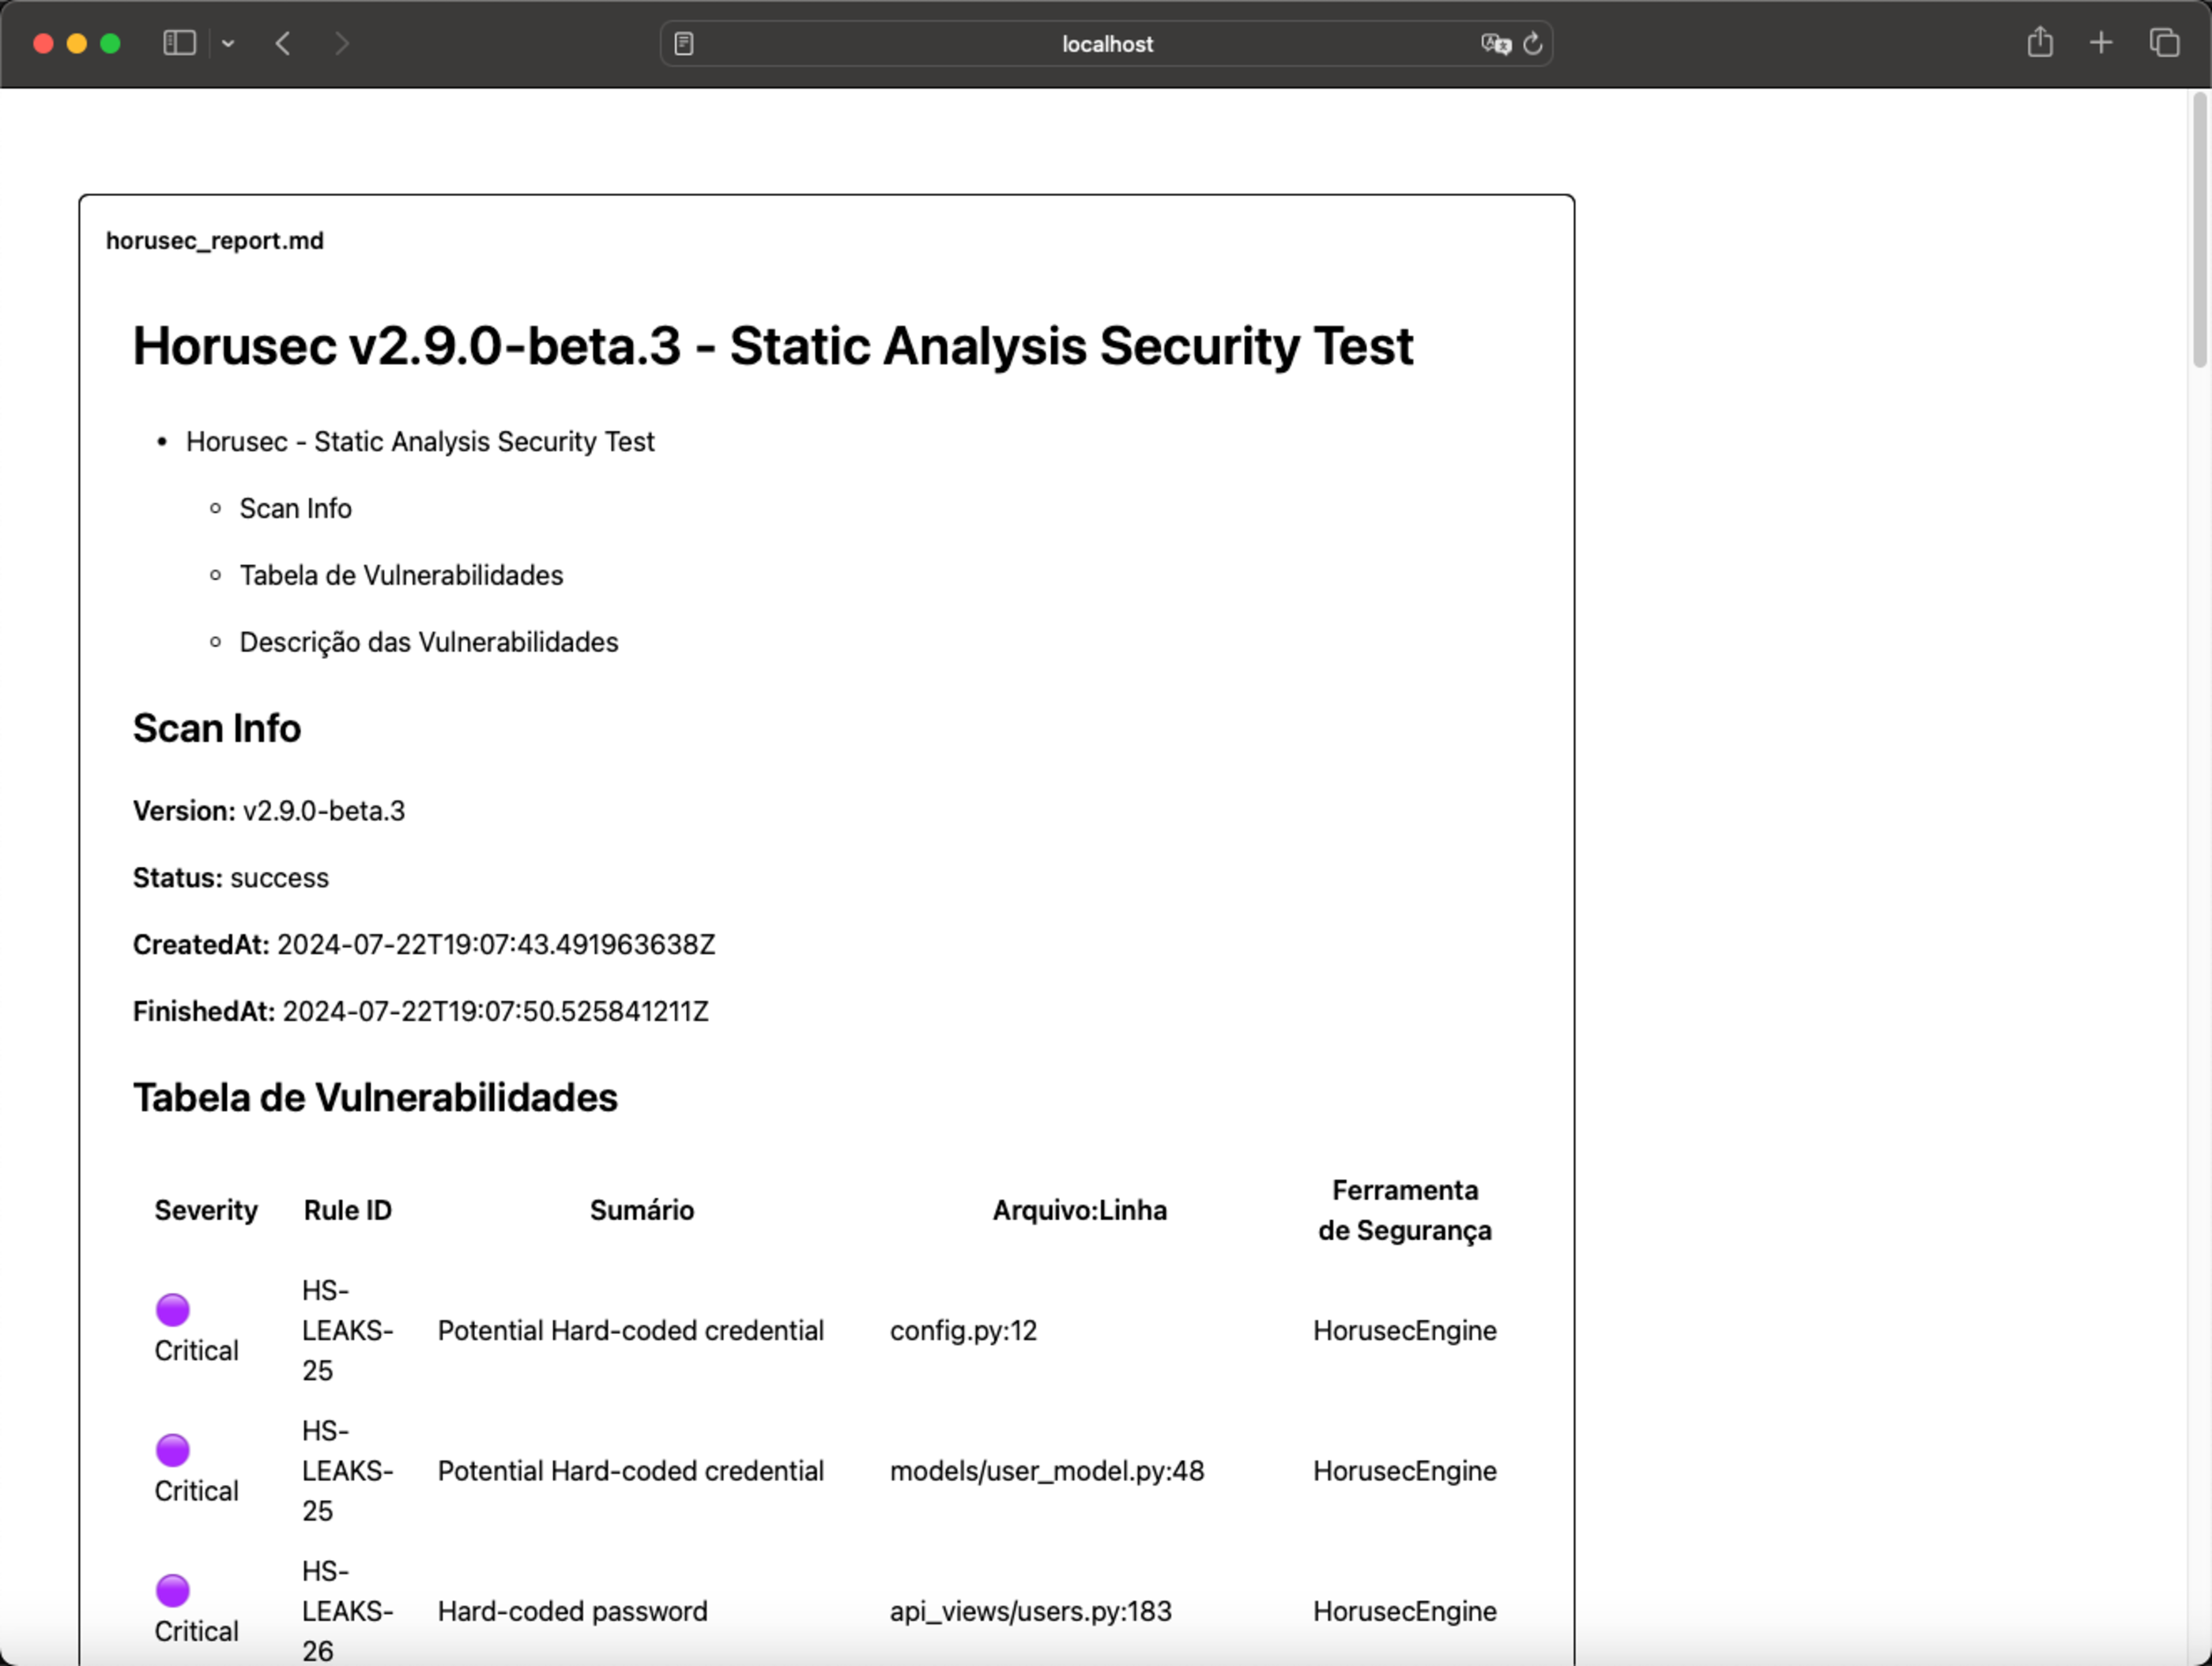Viewport: 2212px width, 1666px height.
Task: Click the Tabela de Vulnerabilidades heading
Action: click(375, 1097)
